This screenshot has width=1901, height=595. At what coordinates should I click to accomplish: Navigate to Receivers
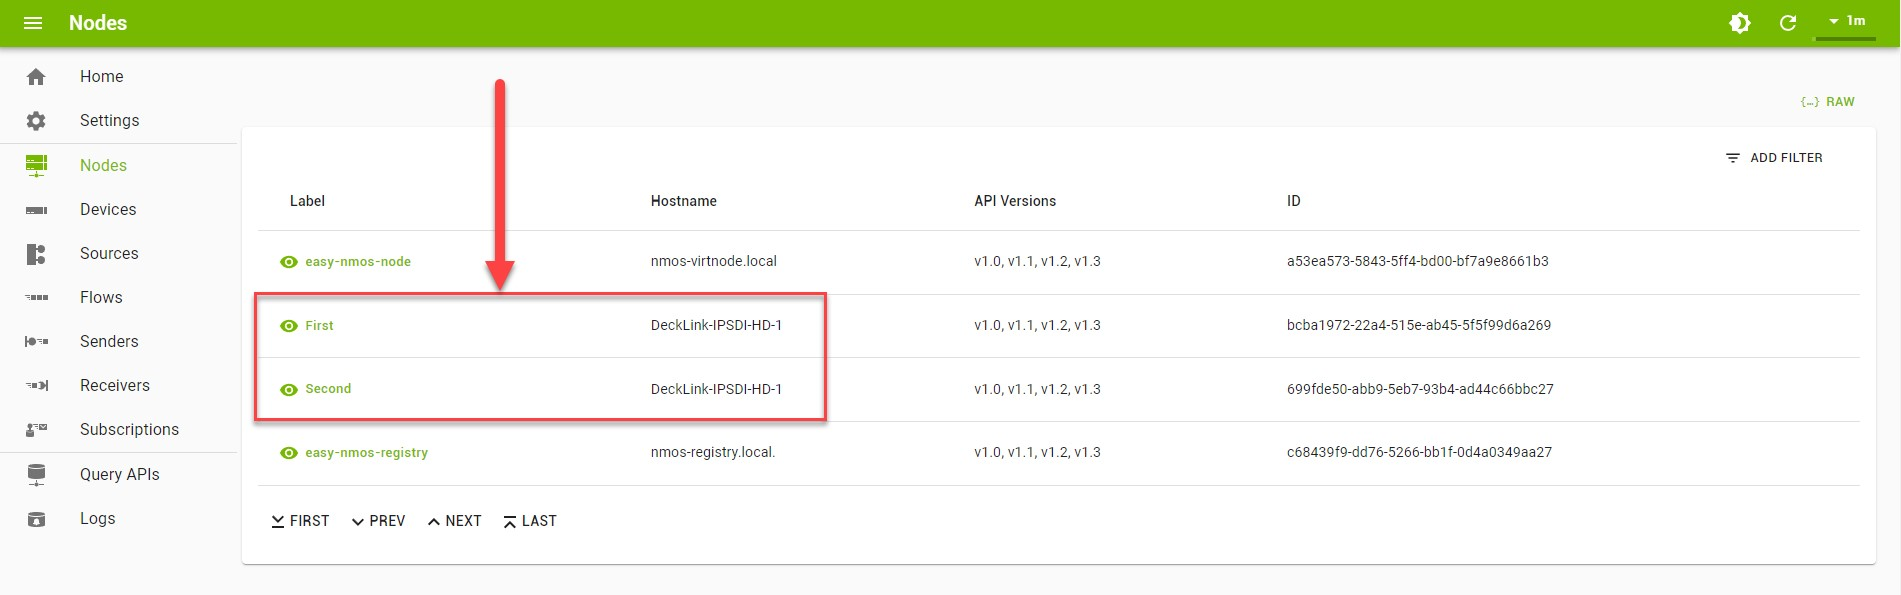pyautogui.click(x=115, y=386)
